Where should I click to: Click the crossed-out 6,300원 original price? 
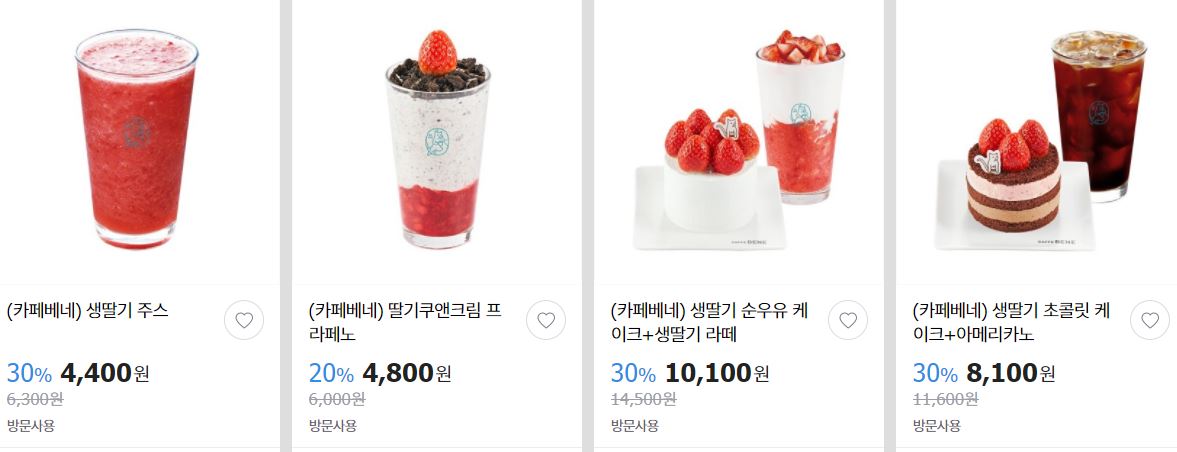coord(35,399)
